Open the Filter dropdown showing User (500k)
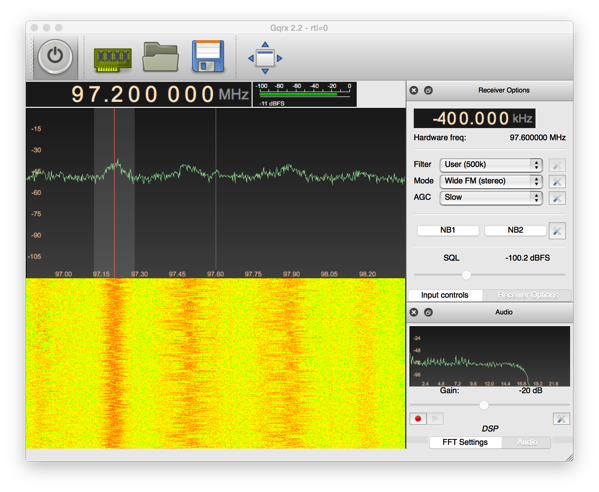This screenshot has height=492, width=599. [x=491, y=165]
